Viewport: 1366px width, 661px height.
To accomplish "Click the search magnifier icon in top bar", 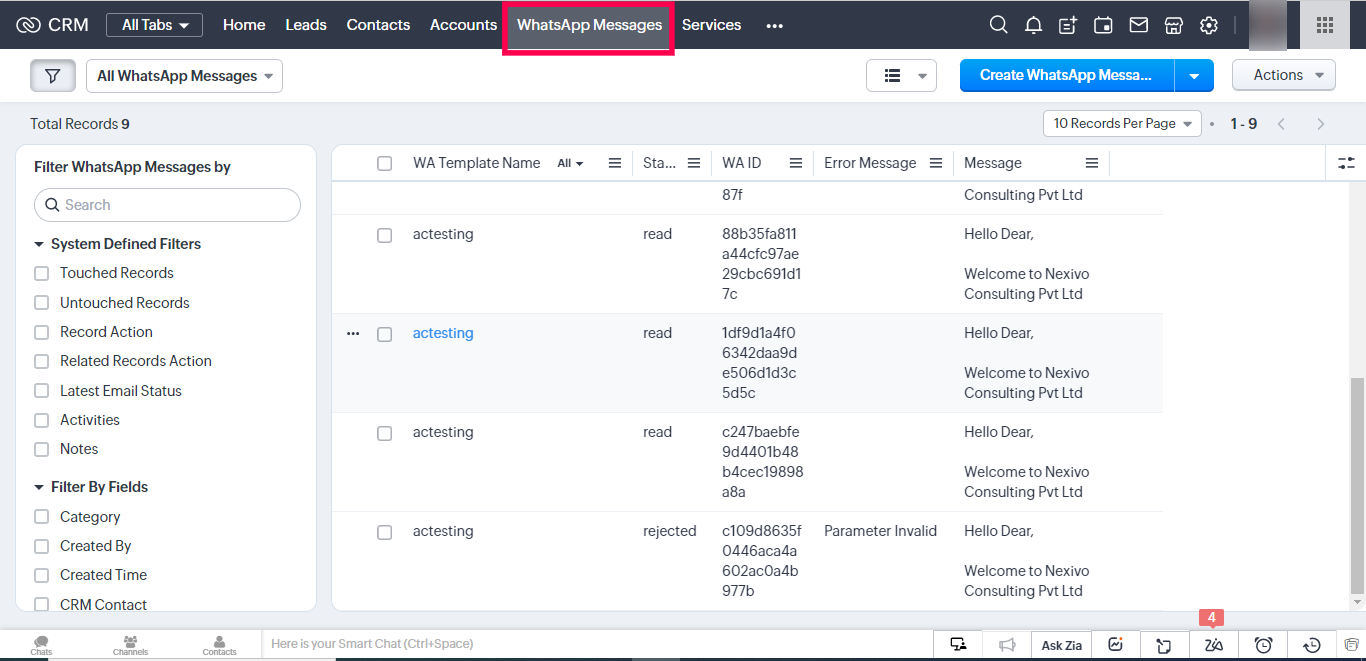I will click(x=998, y=25).
